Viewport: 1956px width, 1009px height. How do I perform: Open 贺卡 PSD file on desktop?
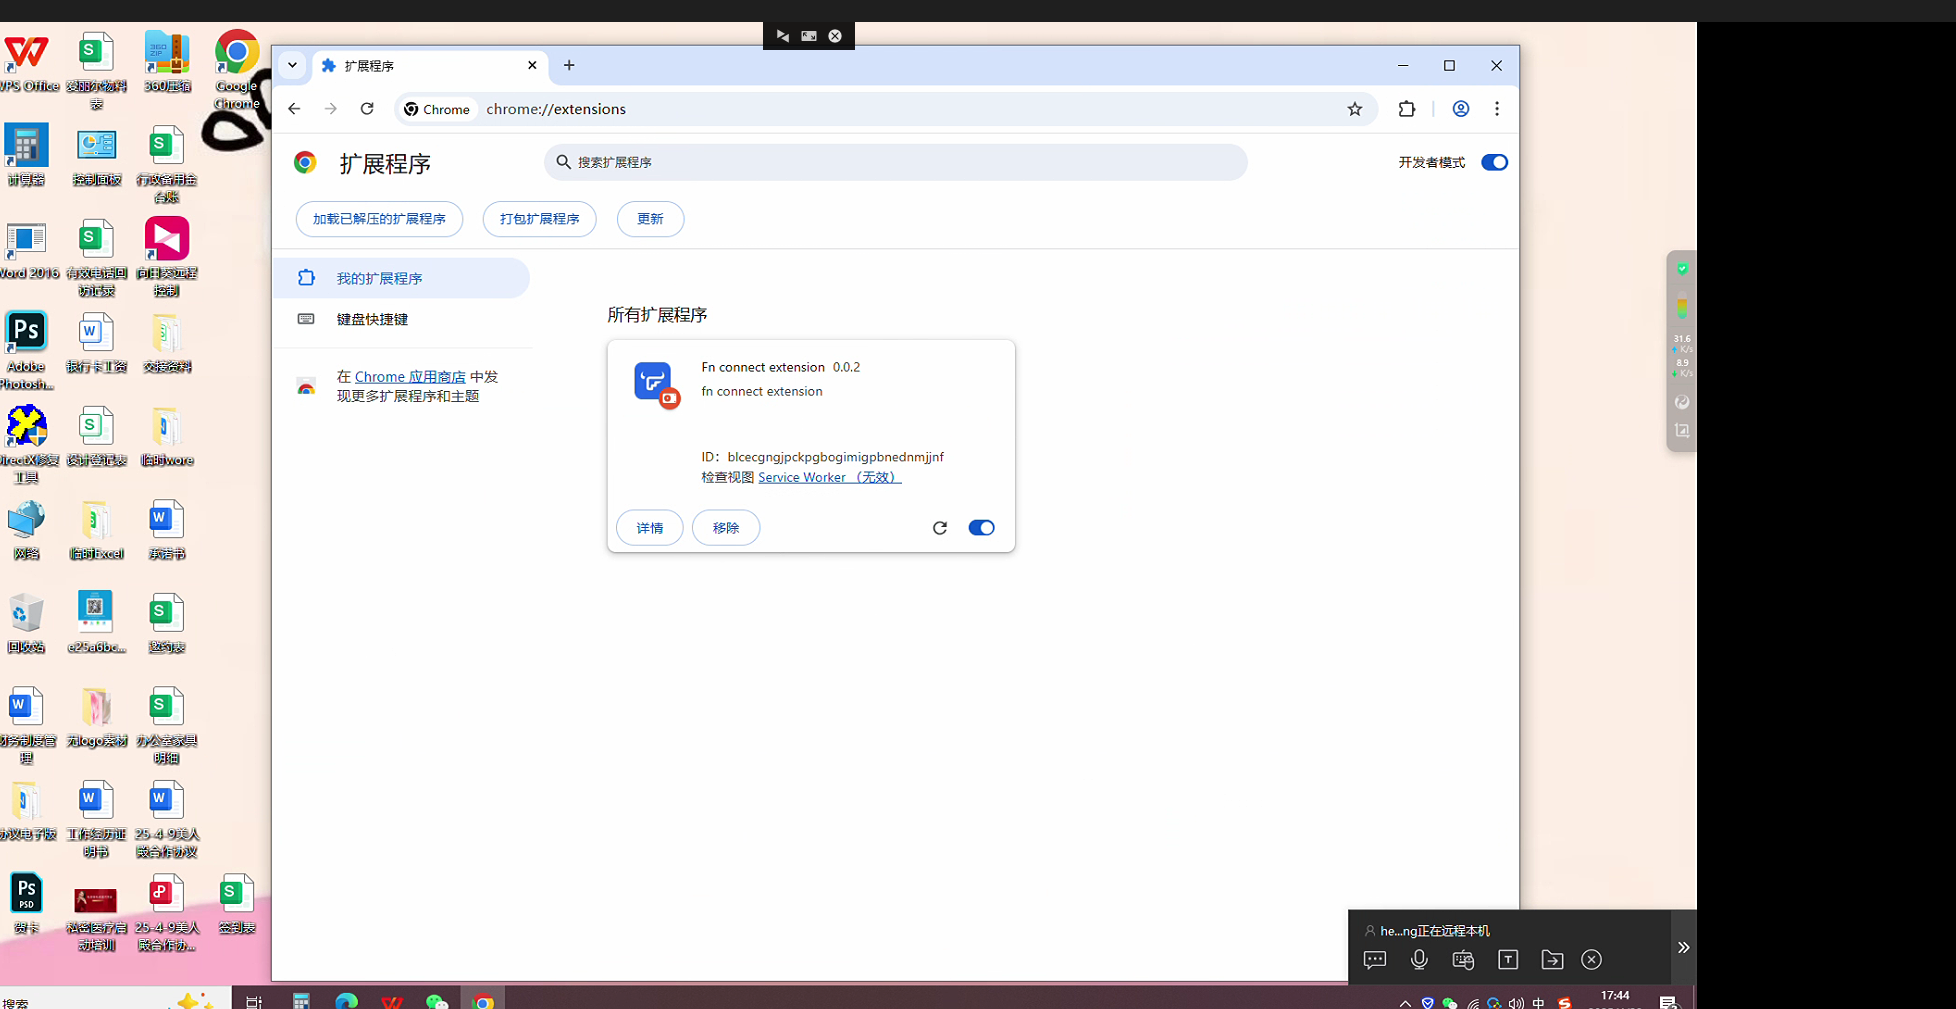pyautogui.click(x=26, y=904)
